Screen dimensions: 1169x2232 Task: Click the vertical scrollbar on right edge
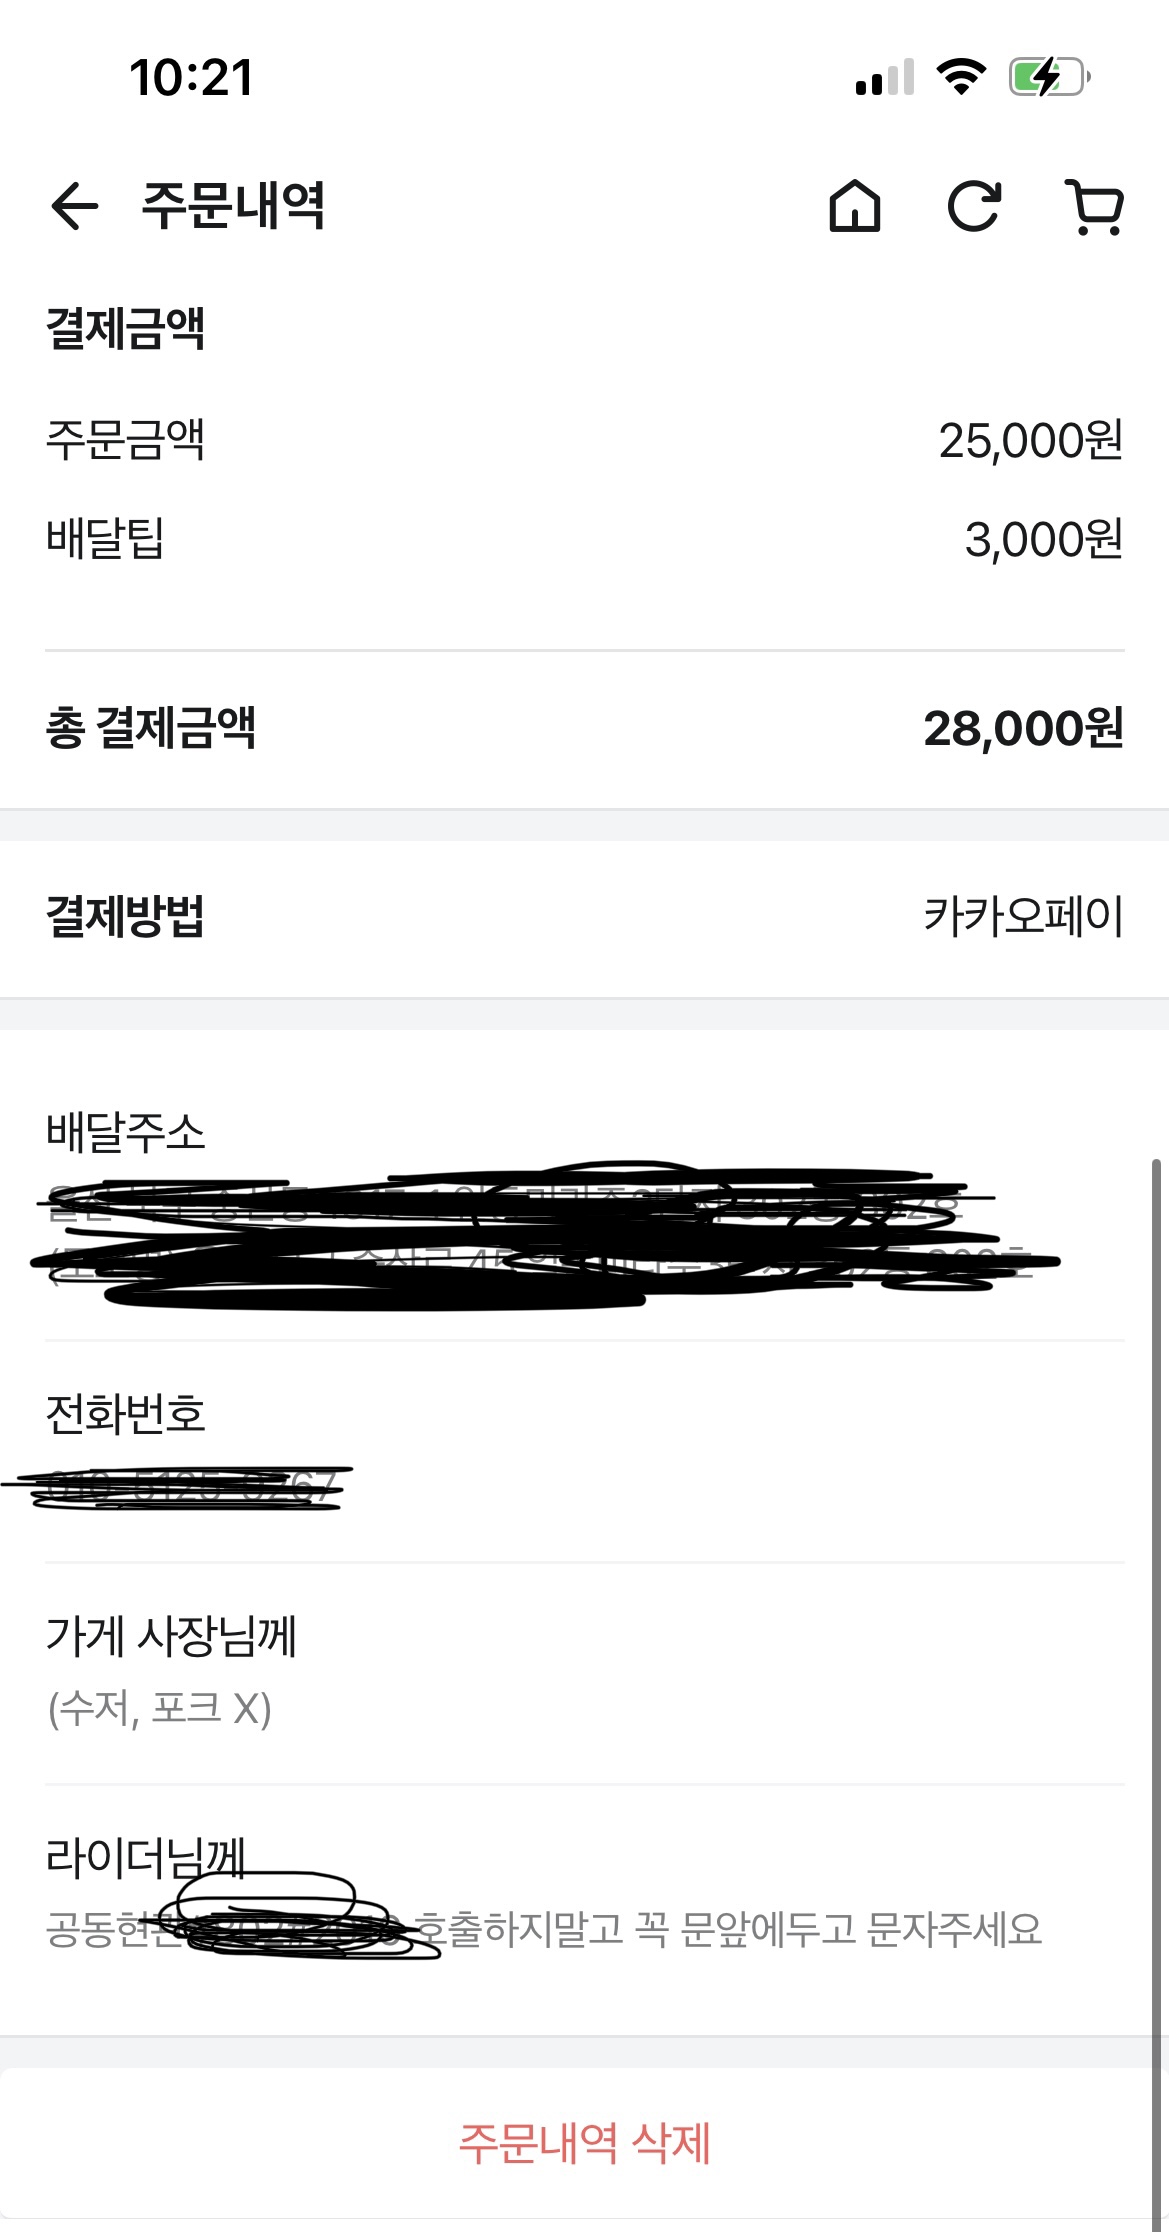pyautogui.click(x=1156, y=1600)
